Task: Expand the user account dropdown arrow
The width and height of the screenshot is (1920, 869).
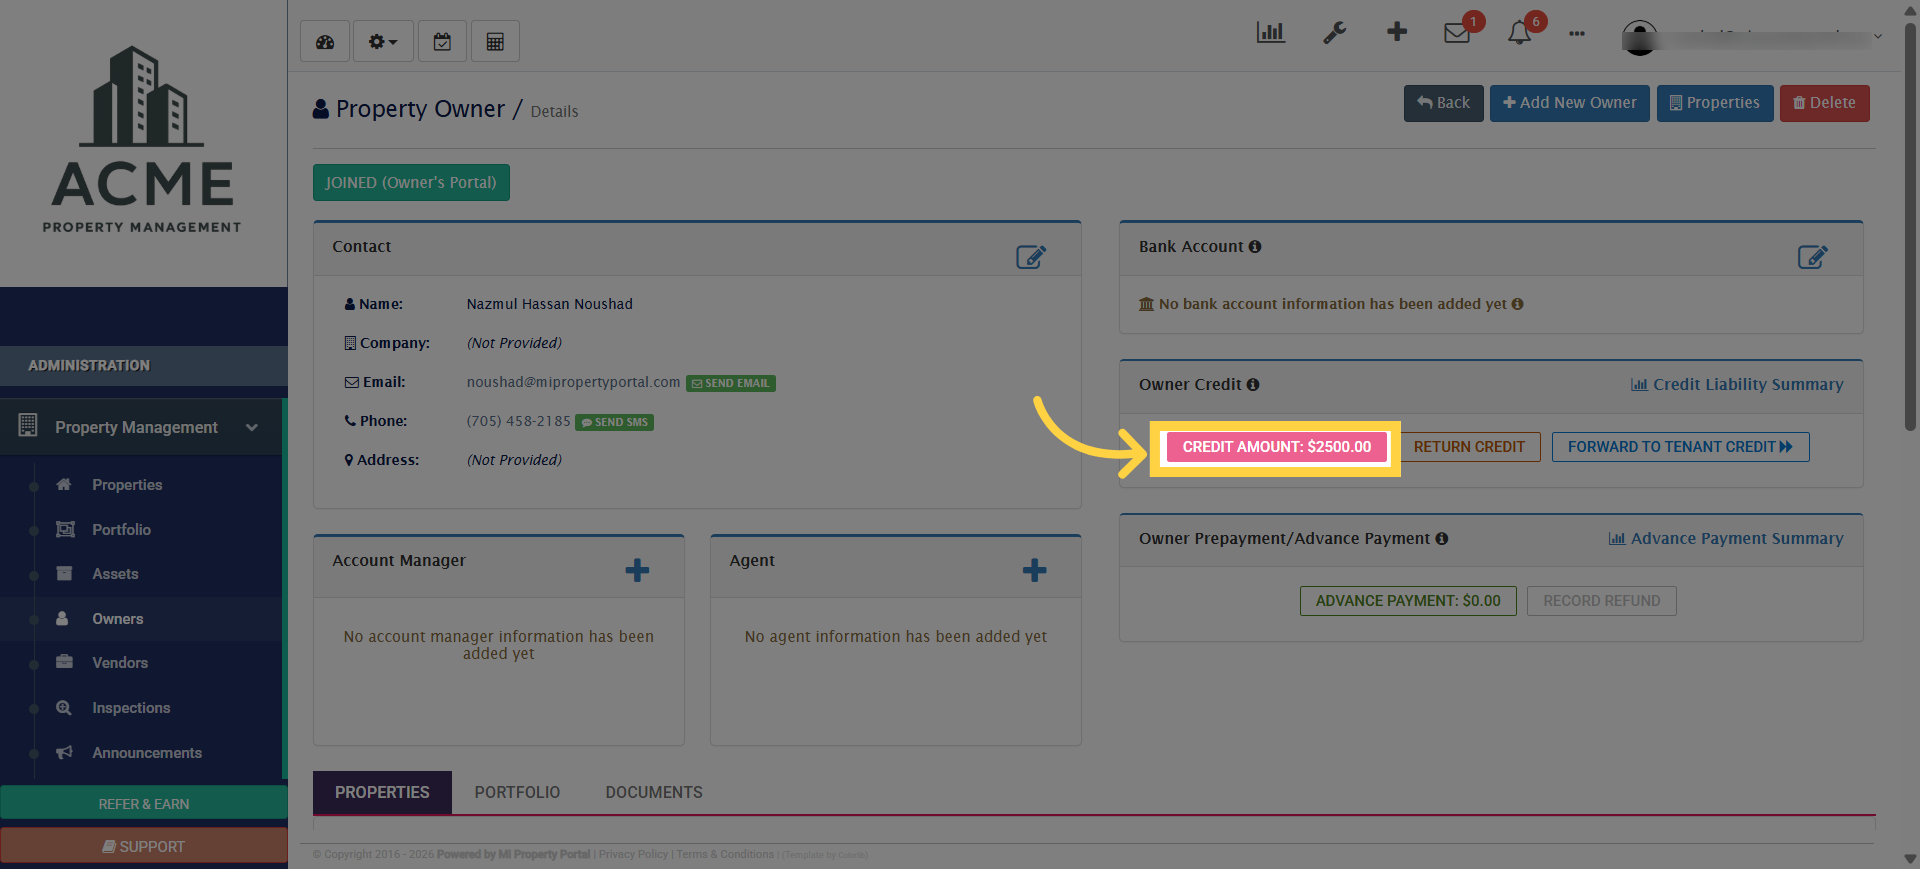Action: click(x=1878, y=37)
